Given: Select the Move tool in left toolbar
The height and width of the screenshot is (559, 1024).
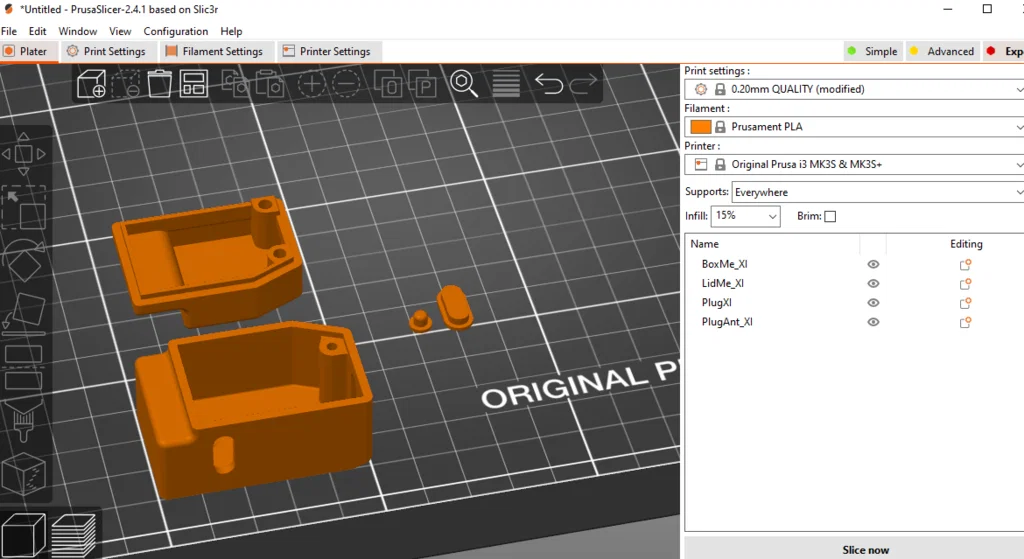Looking at the screenshot, I should coord(24,154).
